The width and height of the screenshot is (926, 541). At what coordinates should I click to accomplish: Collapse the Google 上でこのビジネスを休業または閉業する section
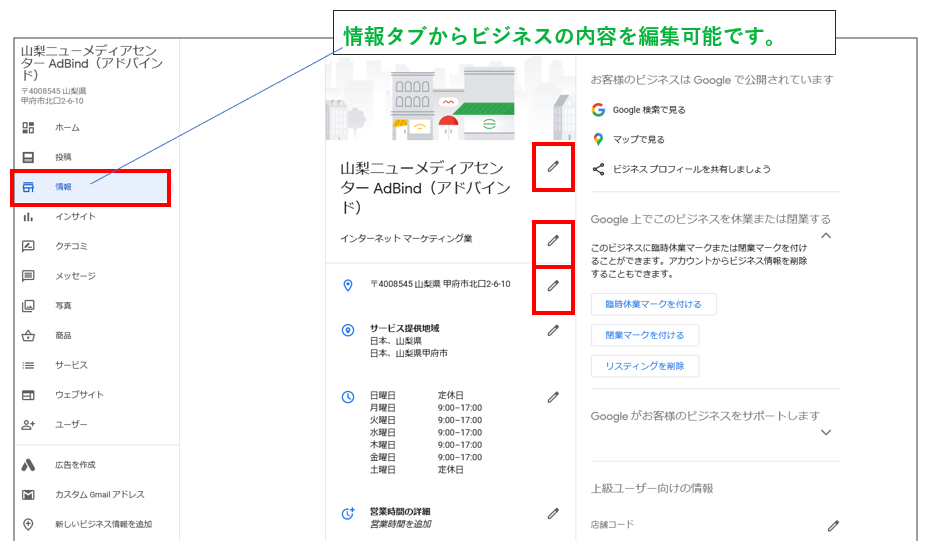click(826, 236)
